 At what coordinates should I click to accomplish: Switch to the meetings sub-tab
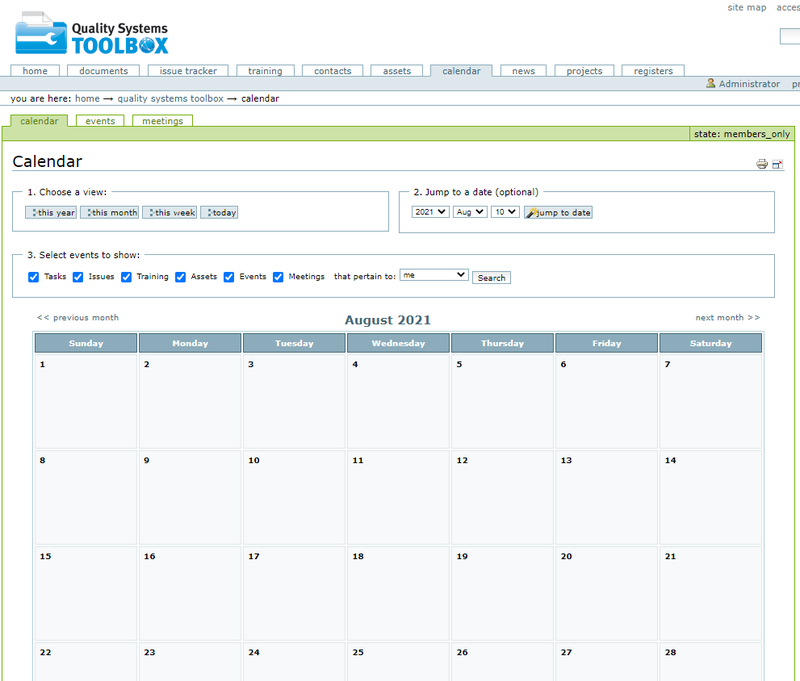tap(162, 121)
